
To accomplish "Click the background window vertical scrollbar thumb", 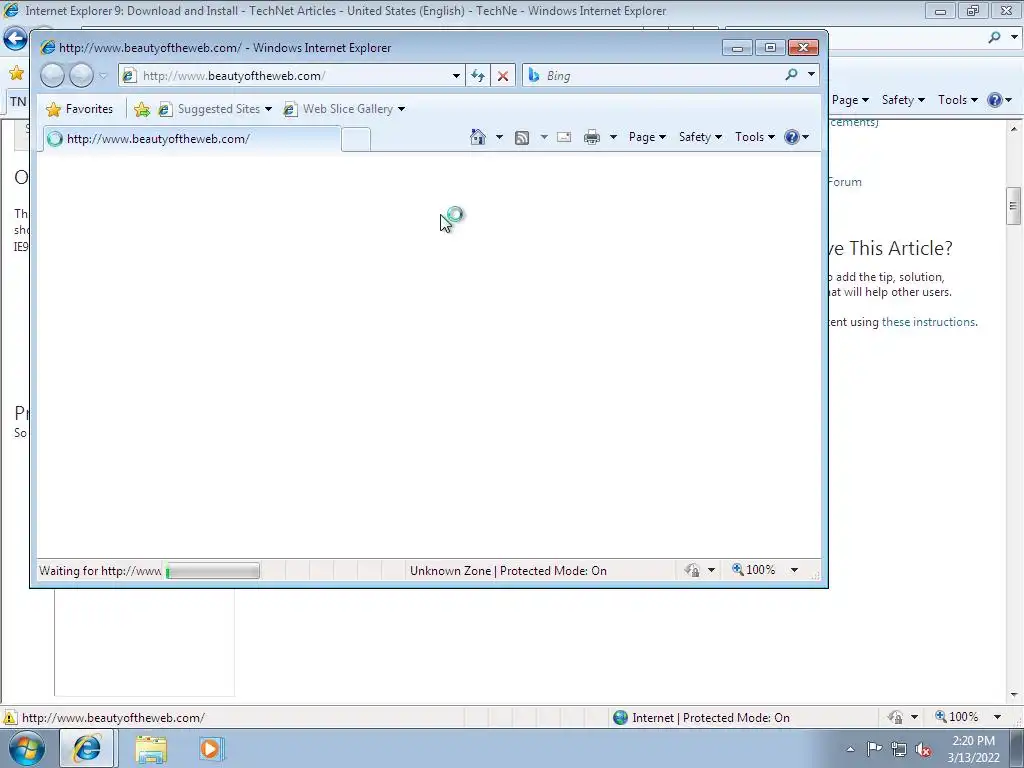I will 1014,206.
